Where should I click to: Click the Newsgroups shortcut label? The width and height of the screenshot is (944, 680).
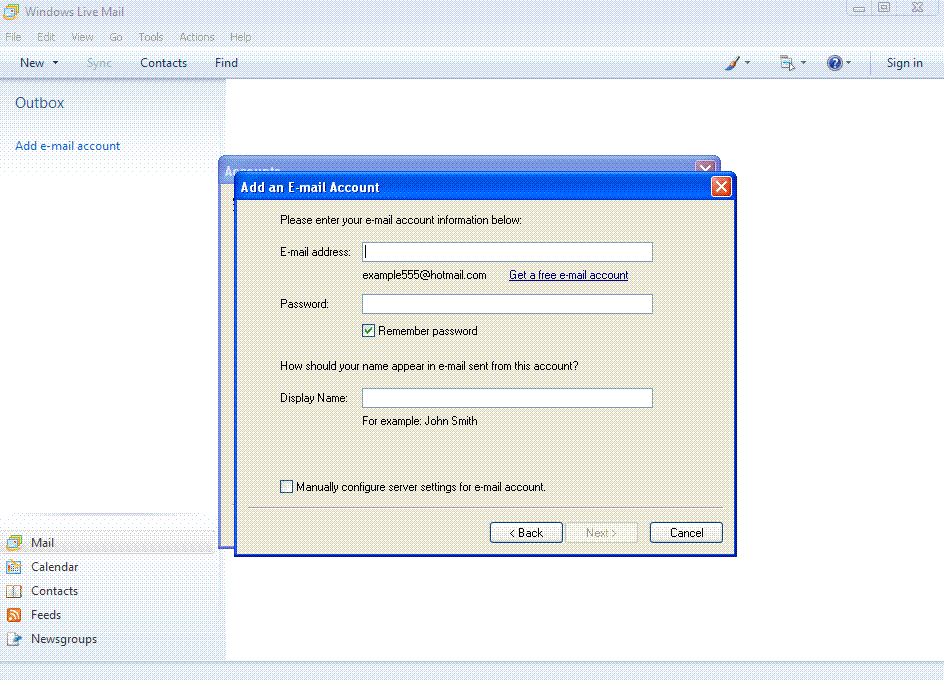click(64, 639)
